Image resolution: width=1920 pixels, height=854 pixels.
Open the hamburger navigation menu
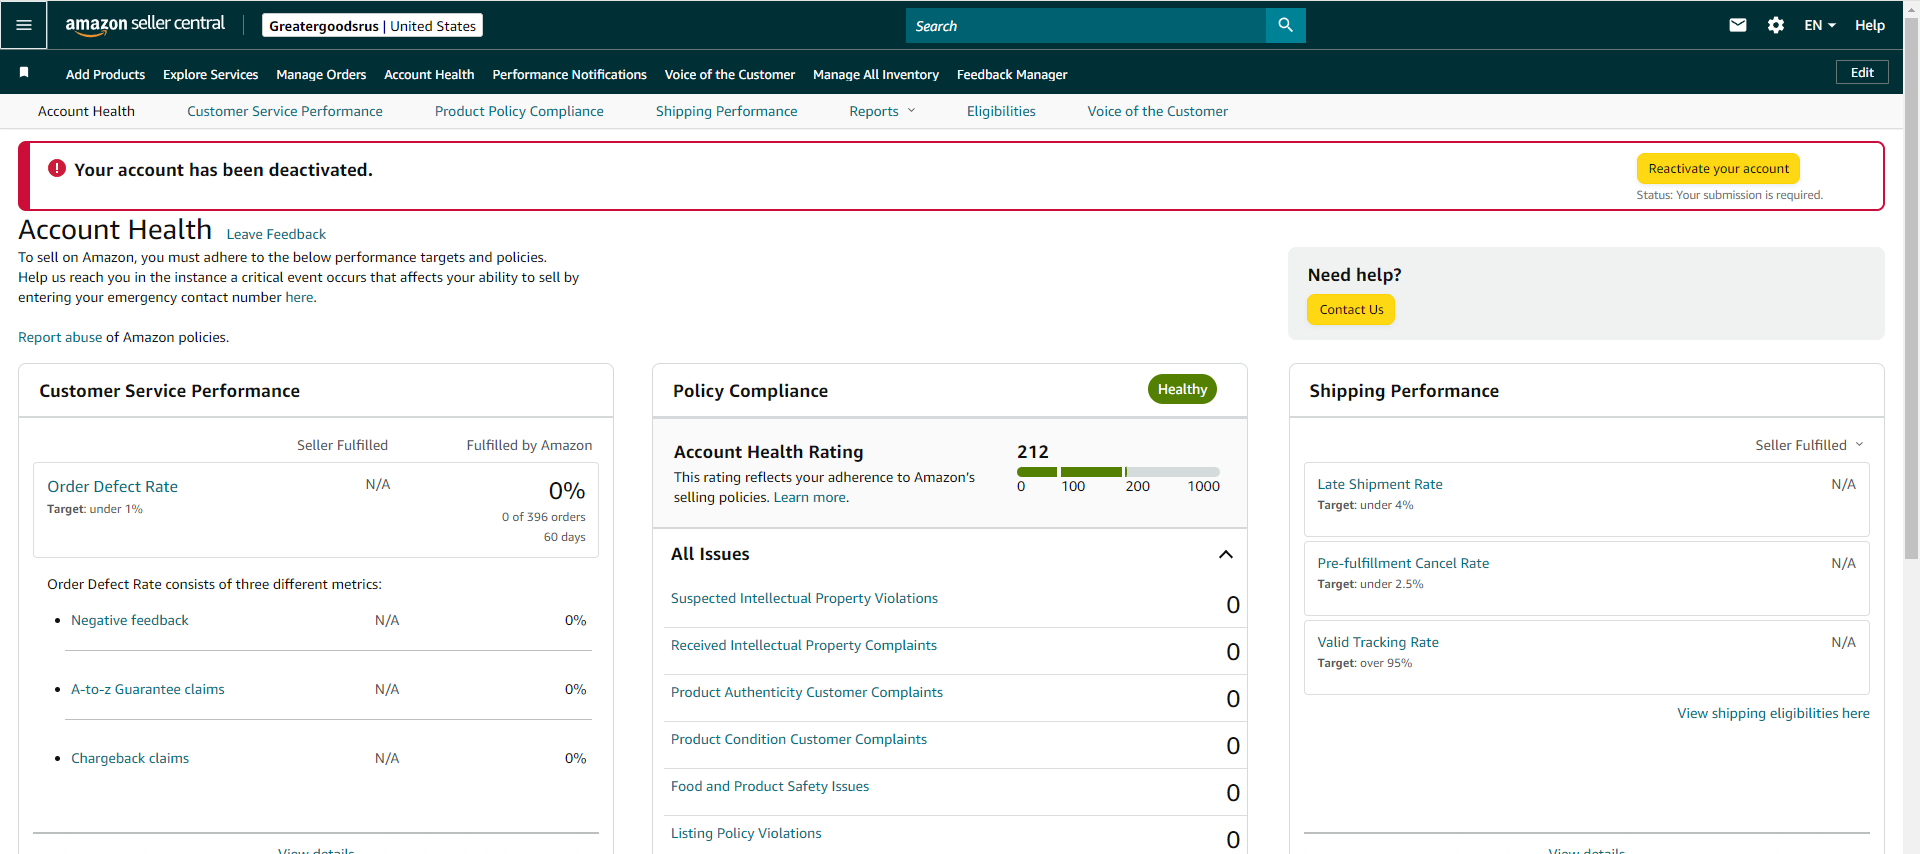(x=24, y=25)
